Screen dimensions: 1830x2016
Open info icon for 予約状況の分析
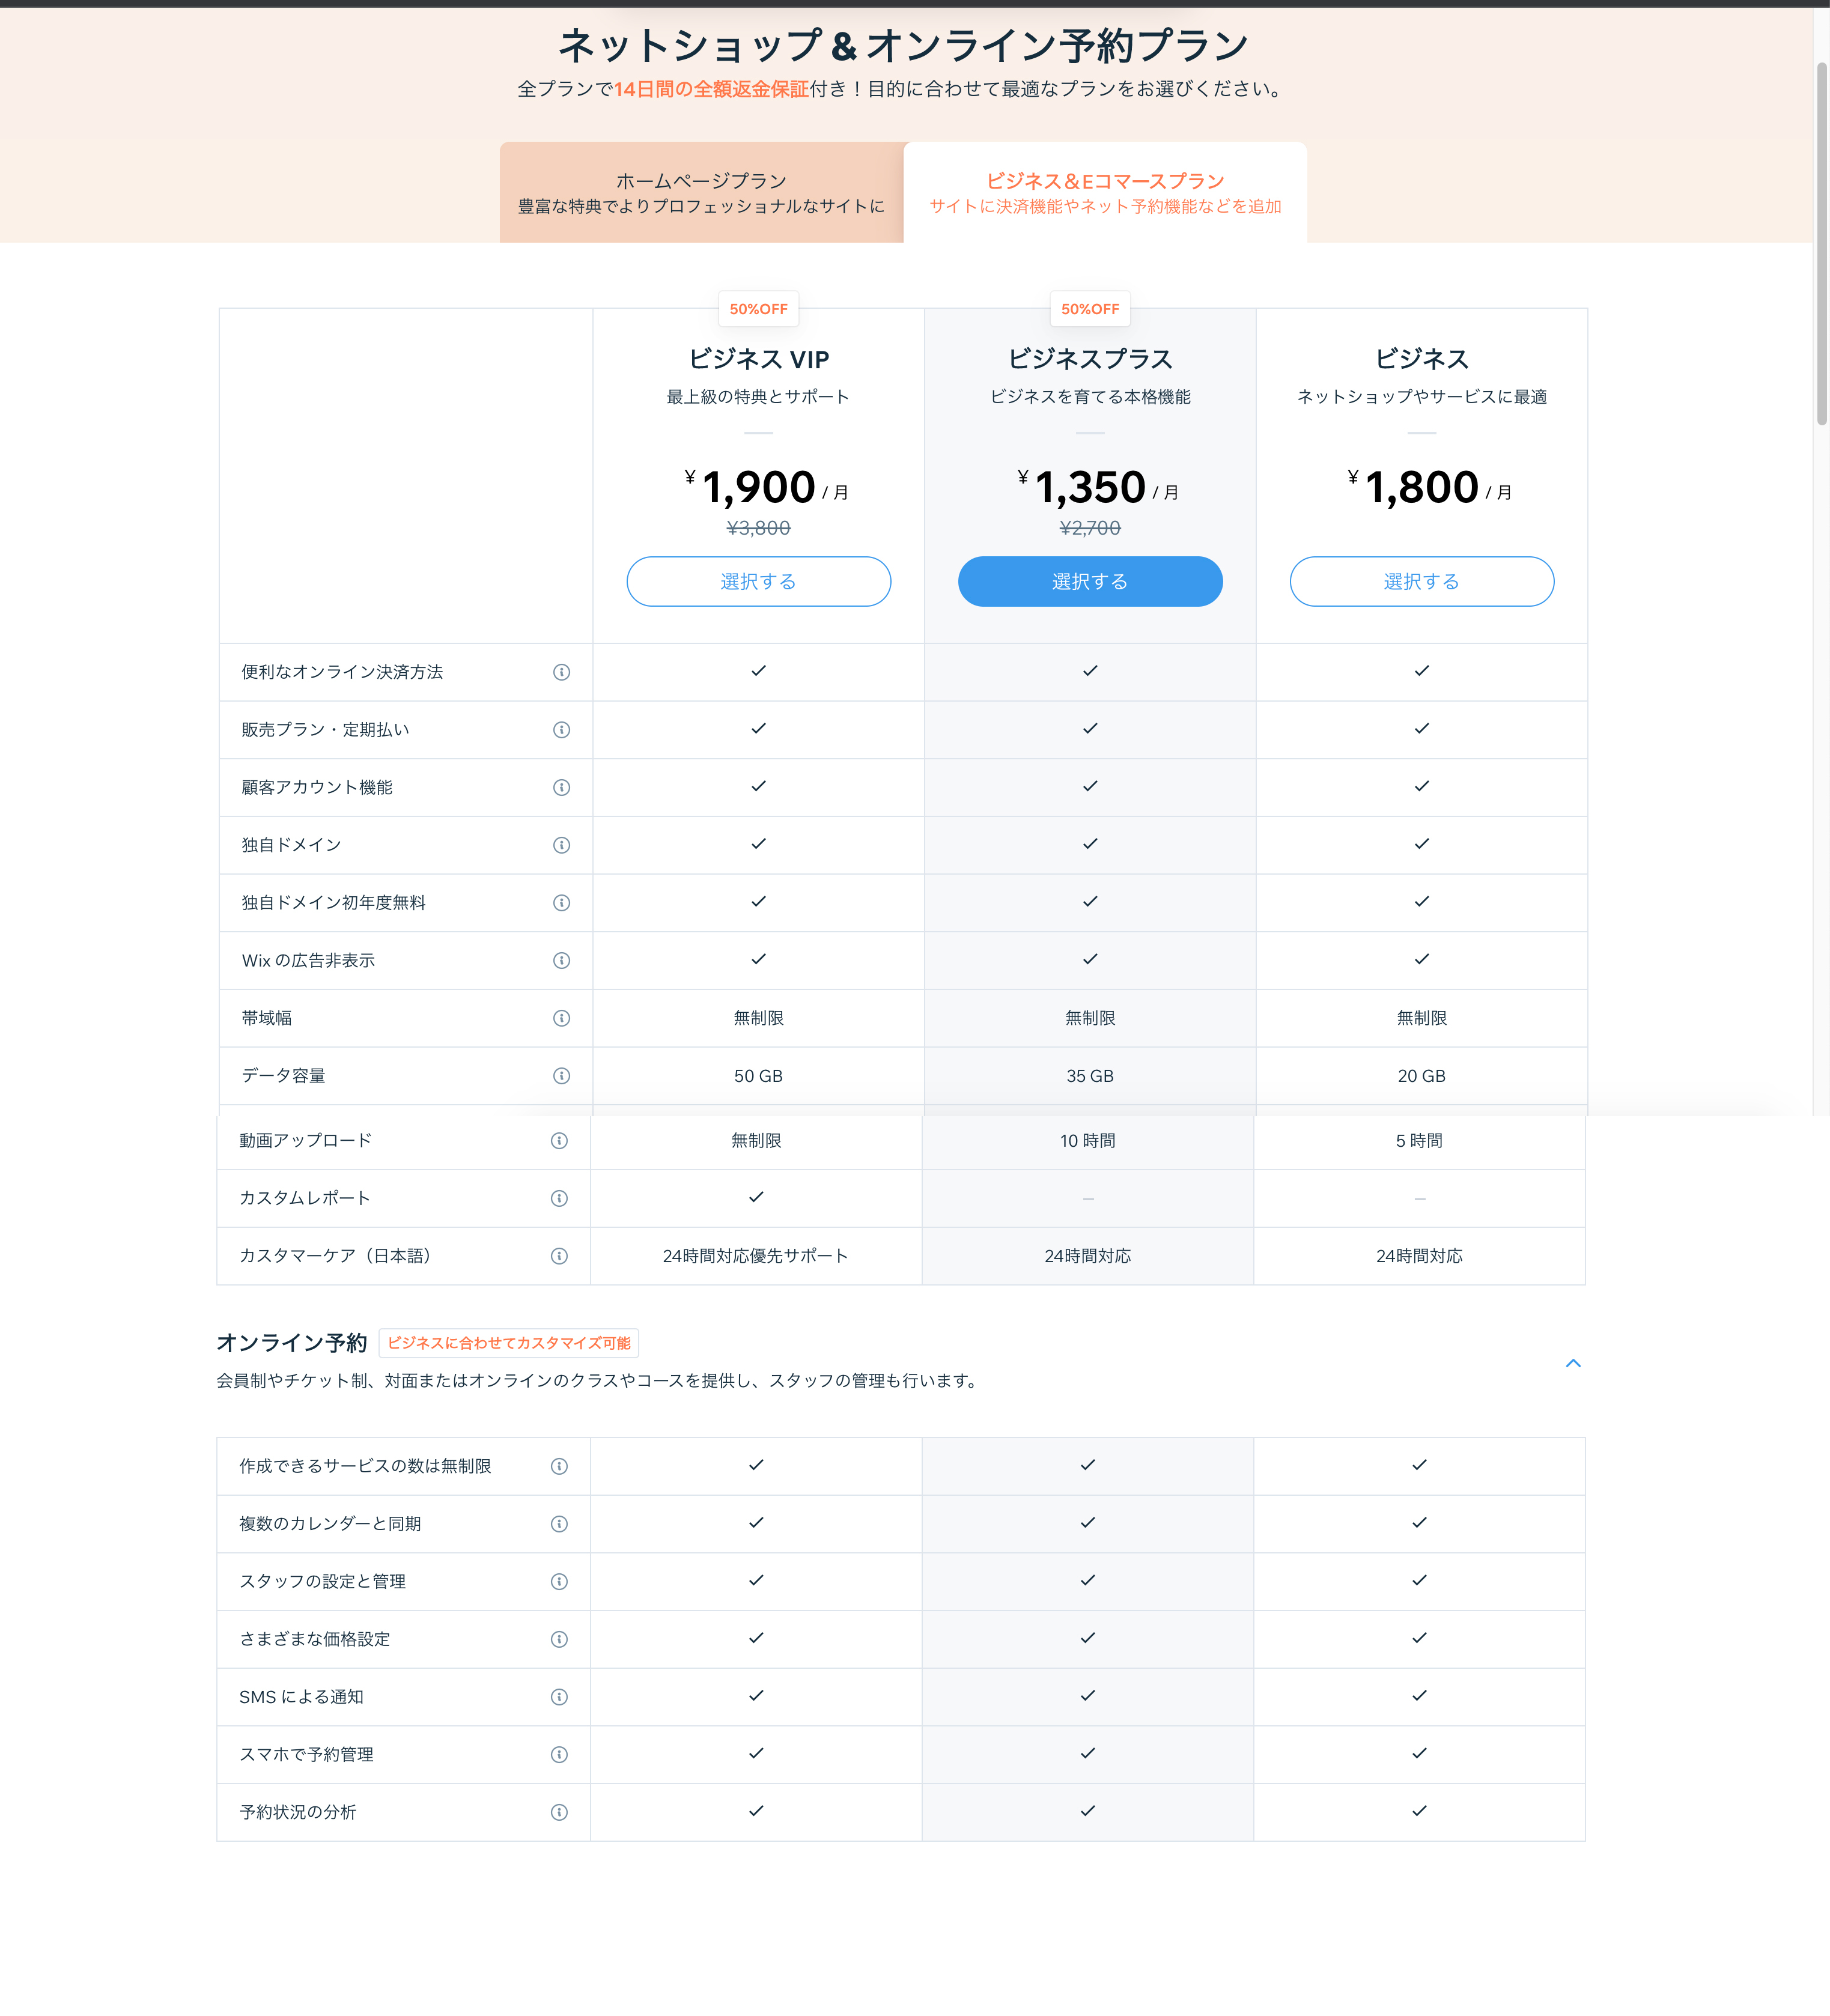(559, 1813)
